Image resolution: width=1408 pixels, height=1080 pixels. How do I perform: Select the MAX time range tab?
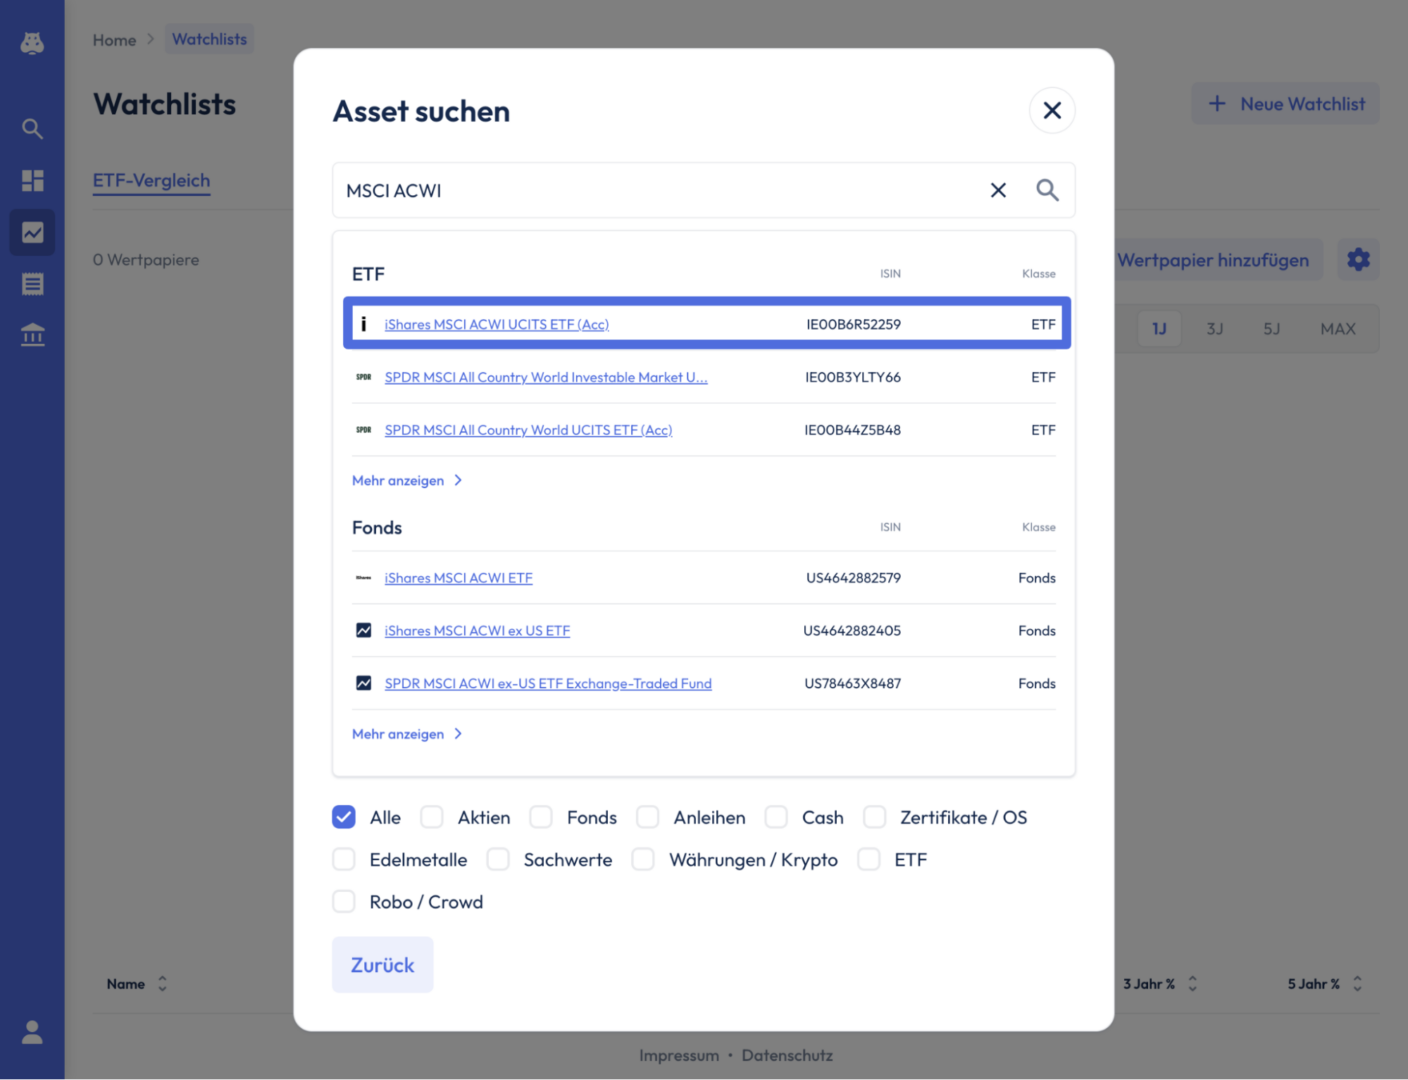pos(1338,329)
